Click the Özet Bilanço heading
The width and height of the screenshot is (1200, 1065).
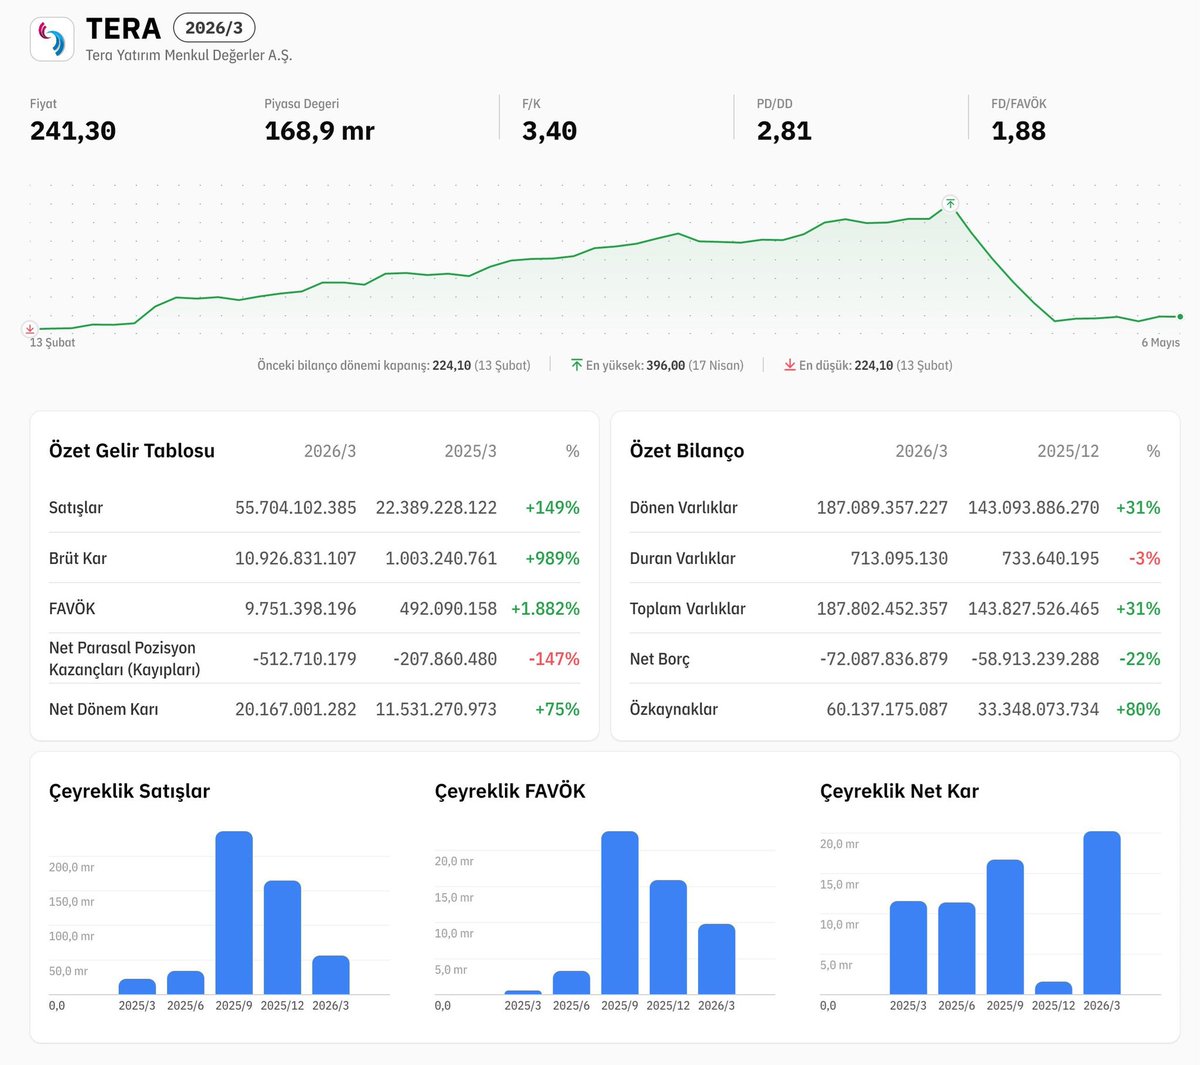(x=687, y=451)
